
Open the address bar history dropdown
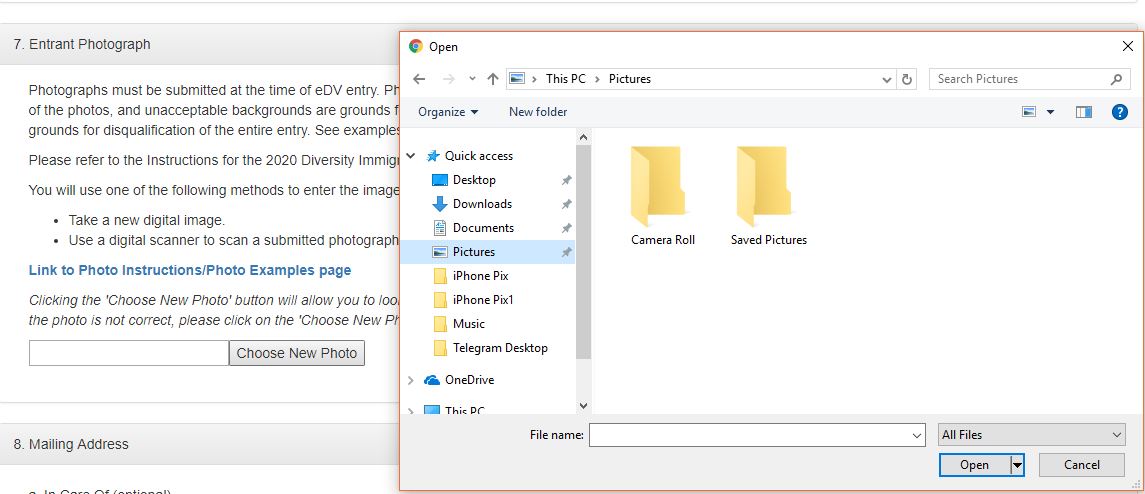(x=887, y=79)
